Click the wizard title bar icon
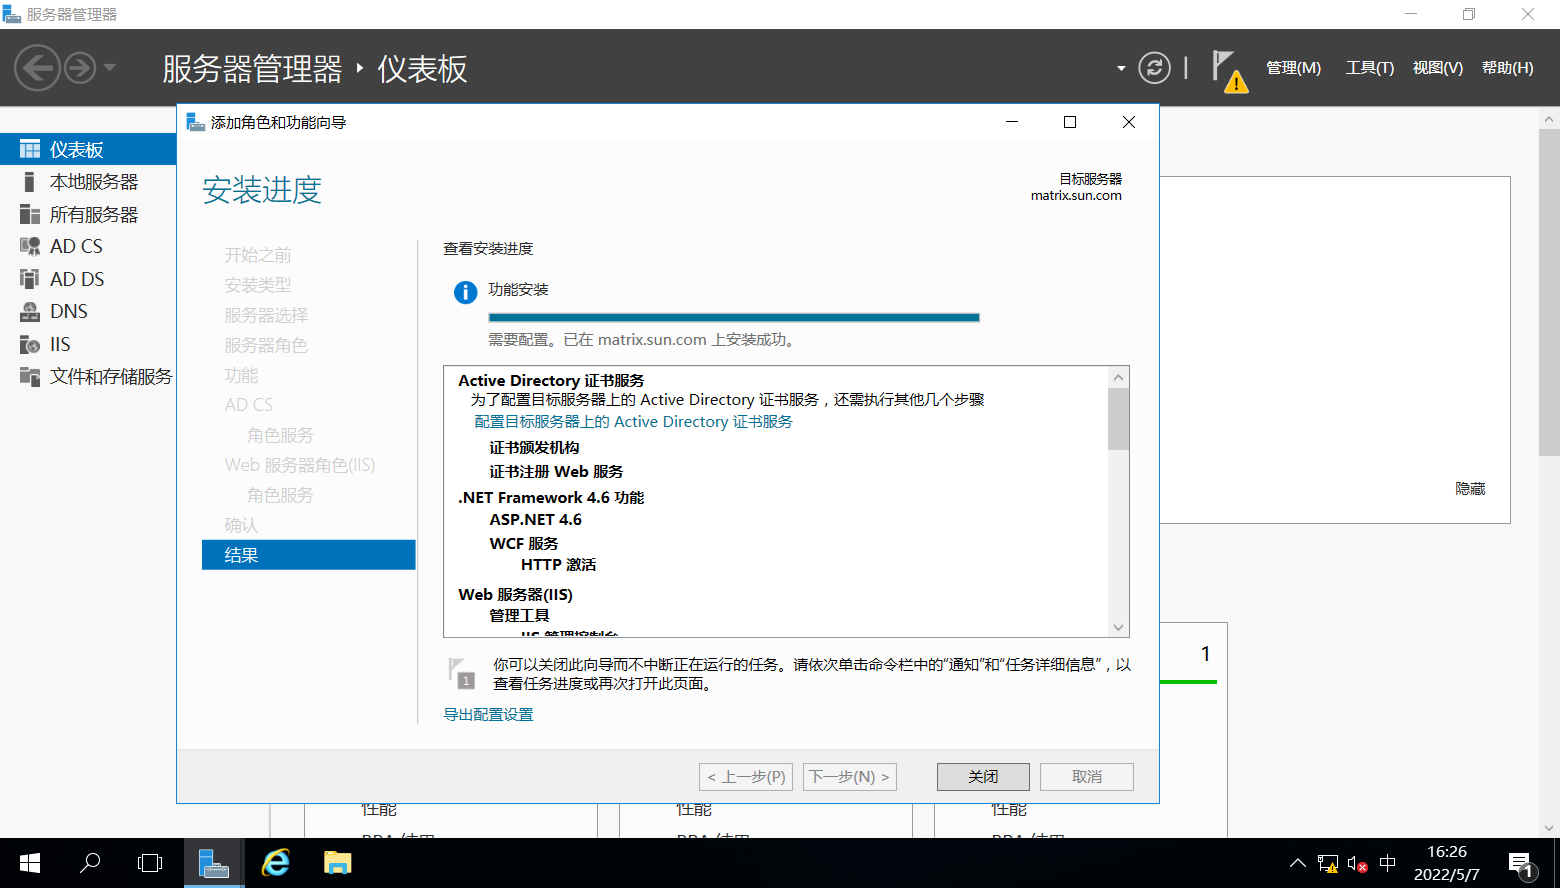The image size is (1560, 888). coord(196,122)
